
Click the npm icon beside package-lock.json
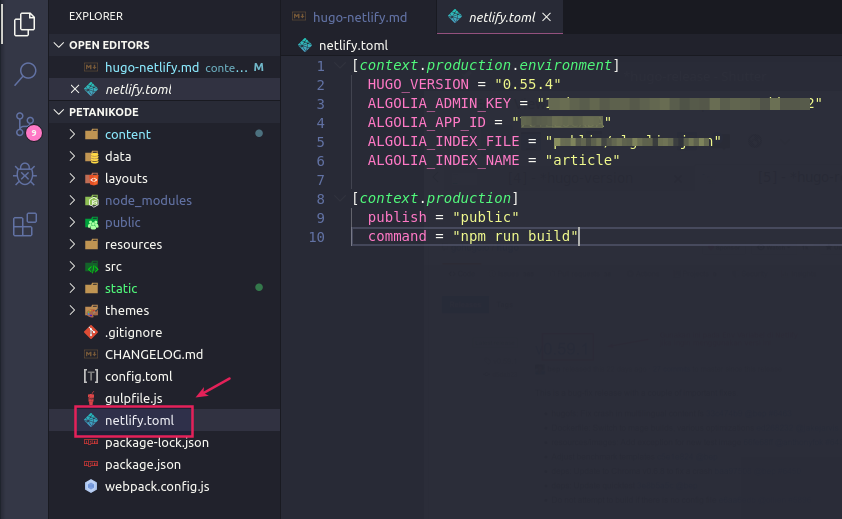click(x=91, y=442)
